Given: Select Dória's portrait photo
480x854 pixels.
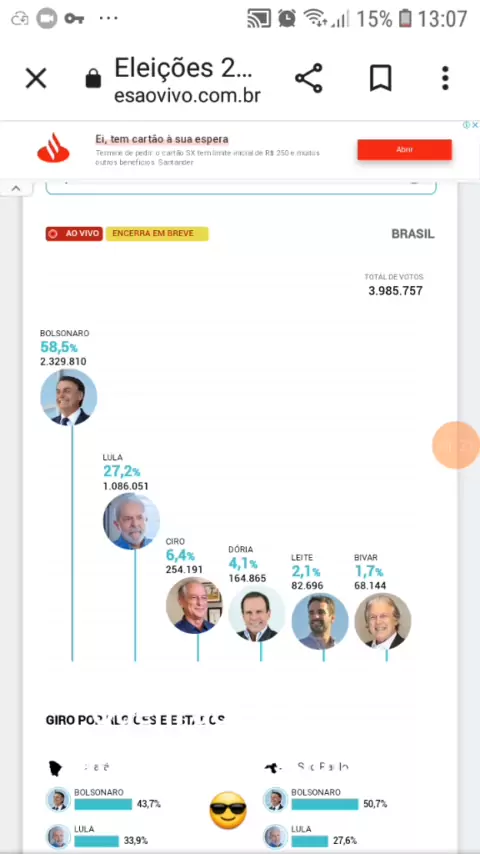Looking at the screenshot, I should point(257,614).
